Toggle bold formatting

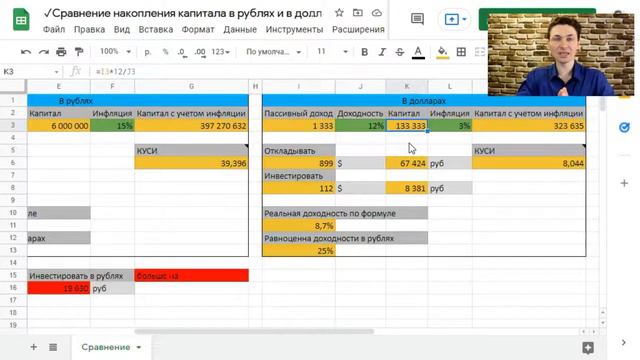[364, 52]
